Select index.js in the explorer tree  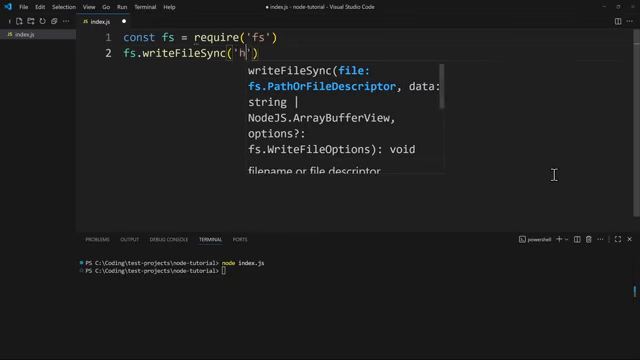coord(38,35)
